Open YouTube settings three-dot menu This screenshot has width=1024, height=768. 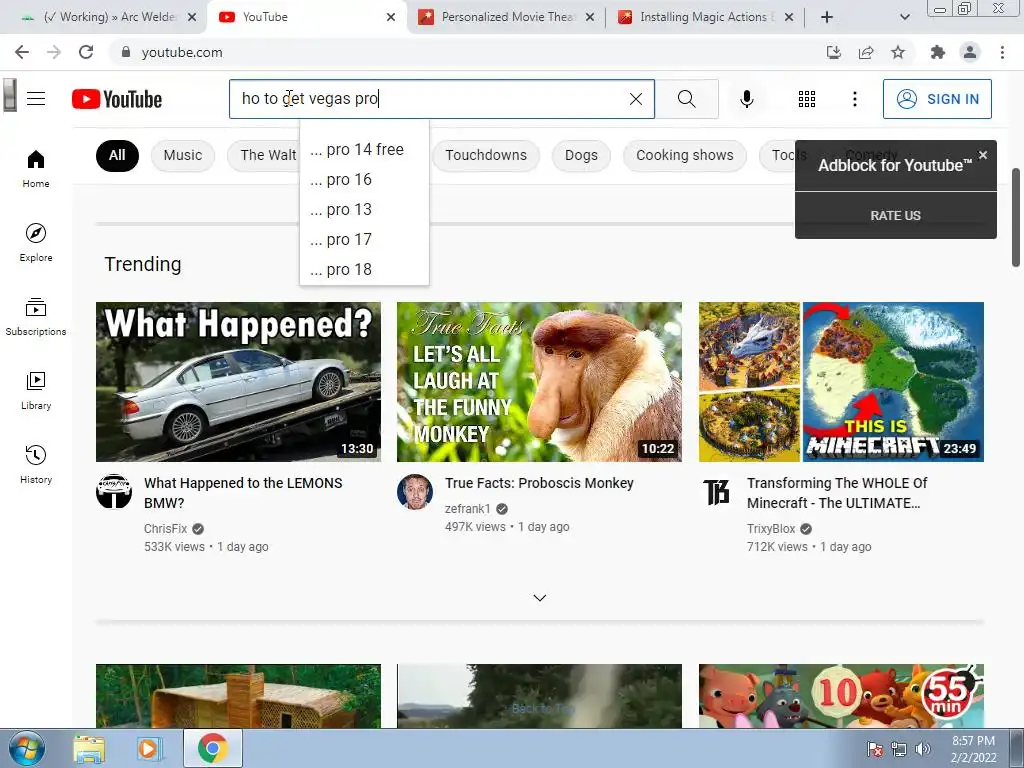[x=854, y=99]
